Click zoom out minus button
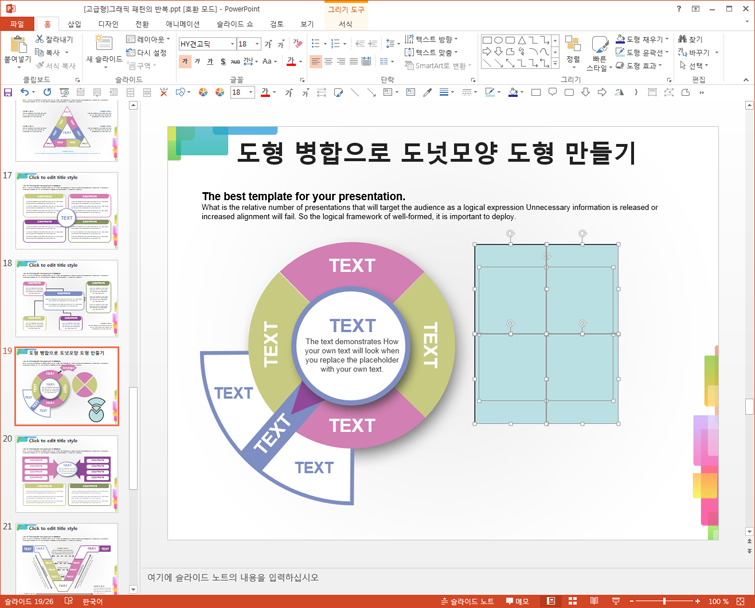This screenshot has width=755, height=608. [x=632, y=601]
